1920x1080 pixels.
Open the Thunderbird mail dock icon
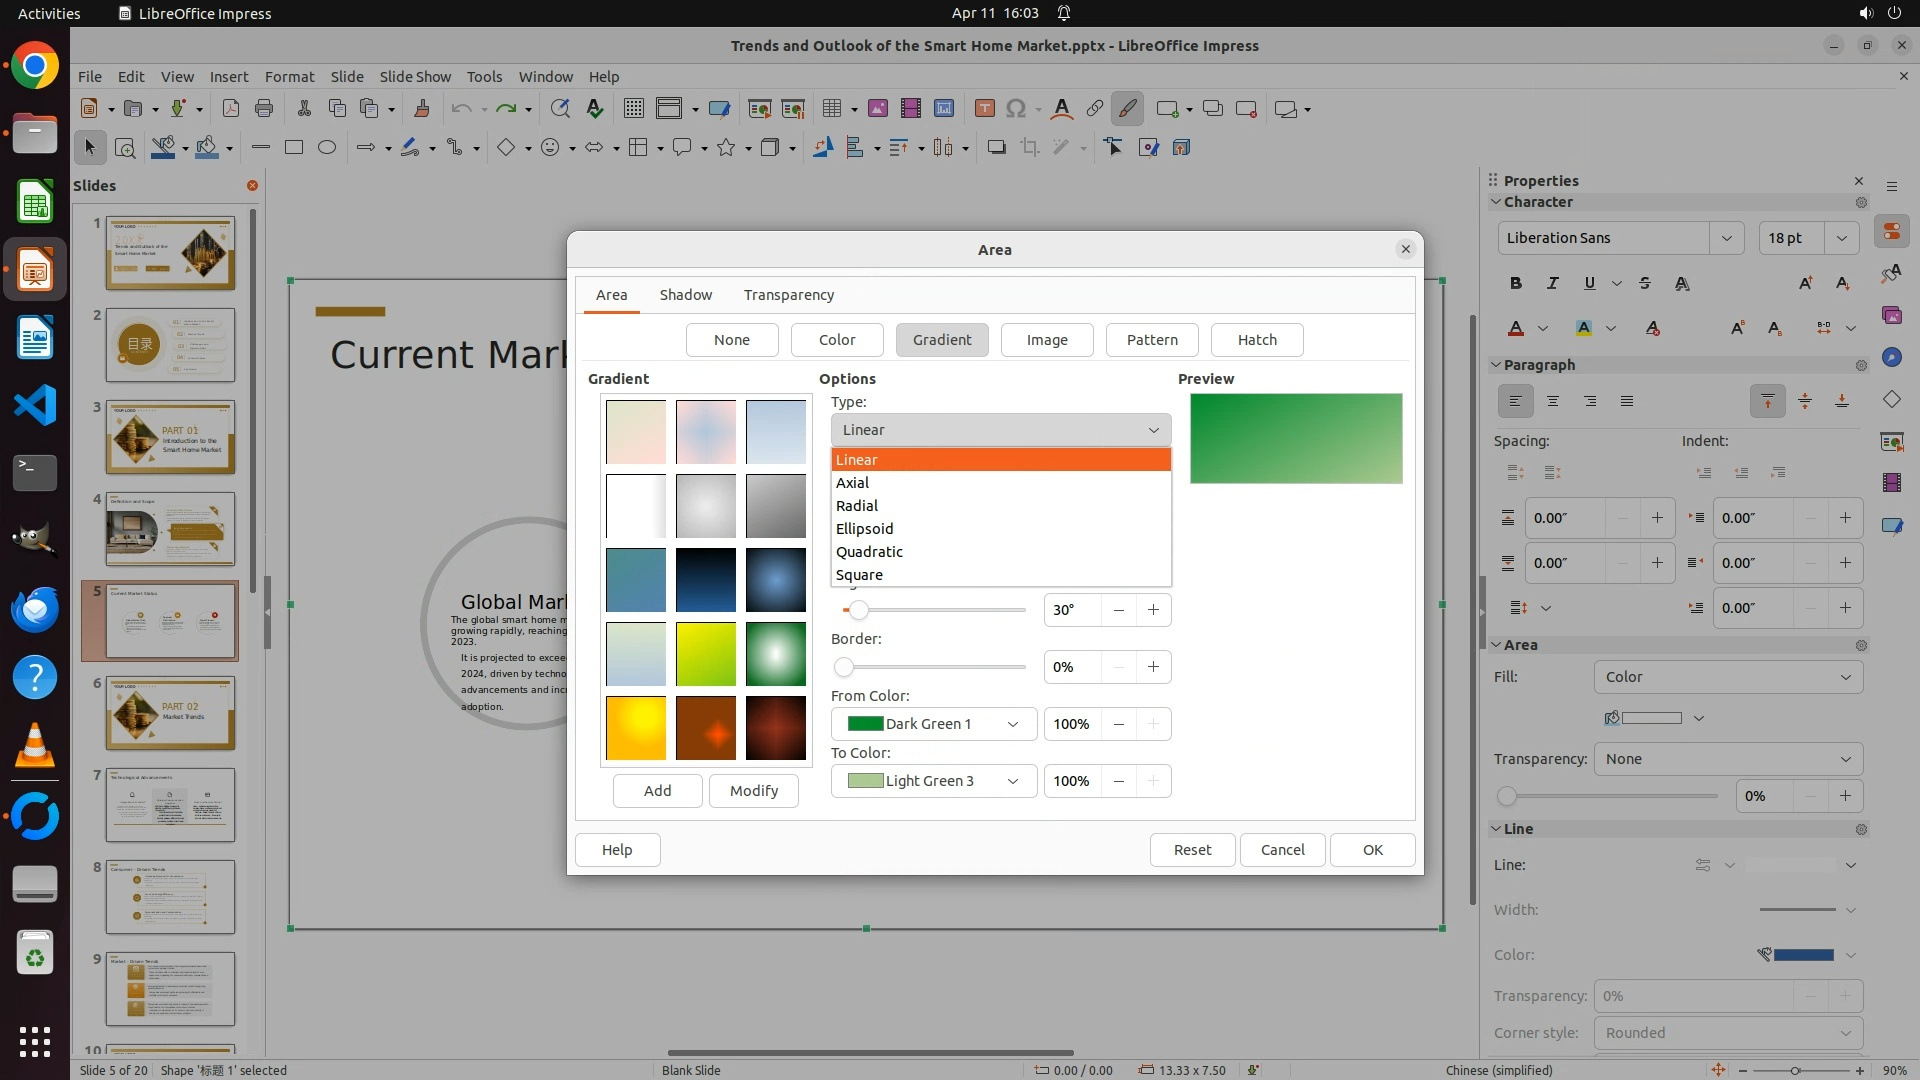pyautogui.click(x=35, y=609)
